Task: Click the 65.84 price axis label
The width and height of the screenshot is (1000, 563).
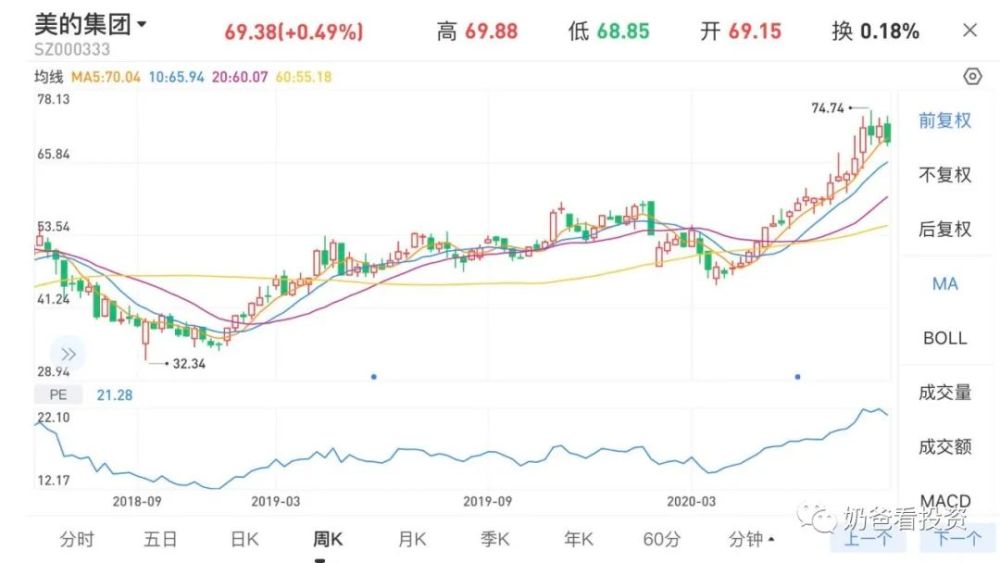Action: [54, 154]
